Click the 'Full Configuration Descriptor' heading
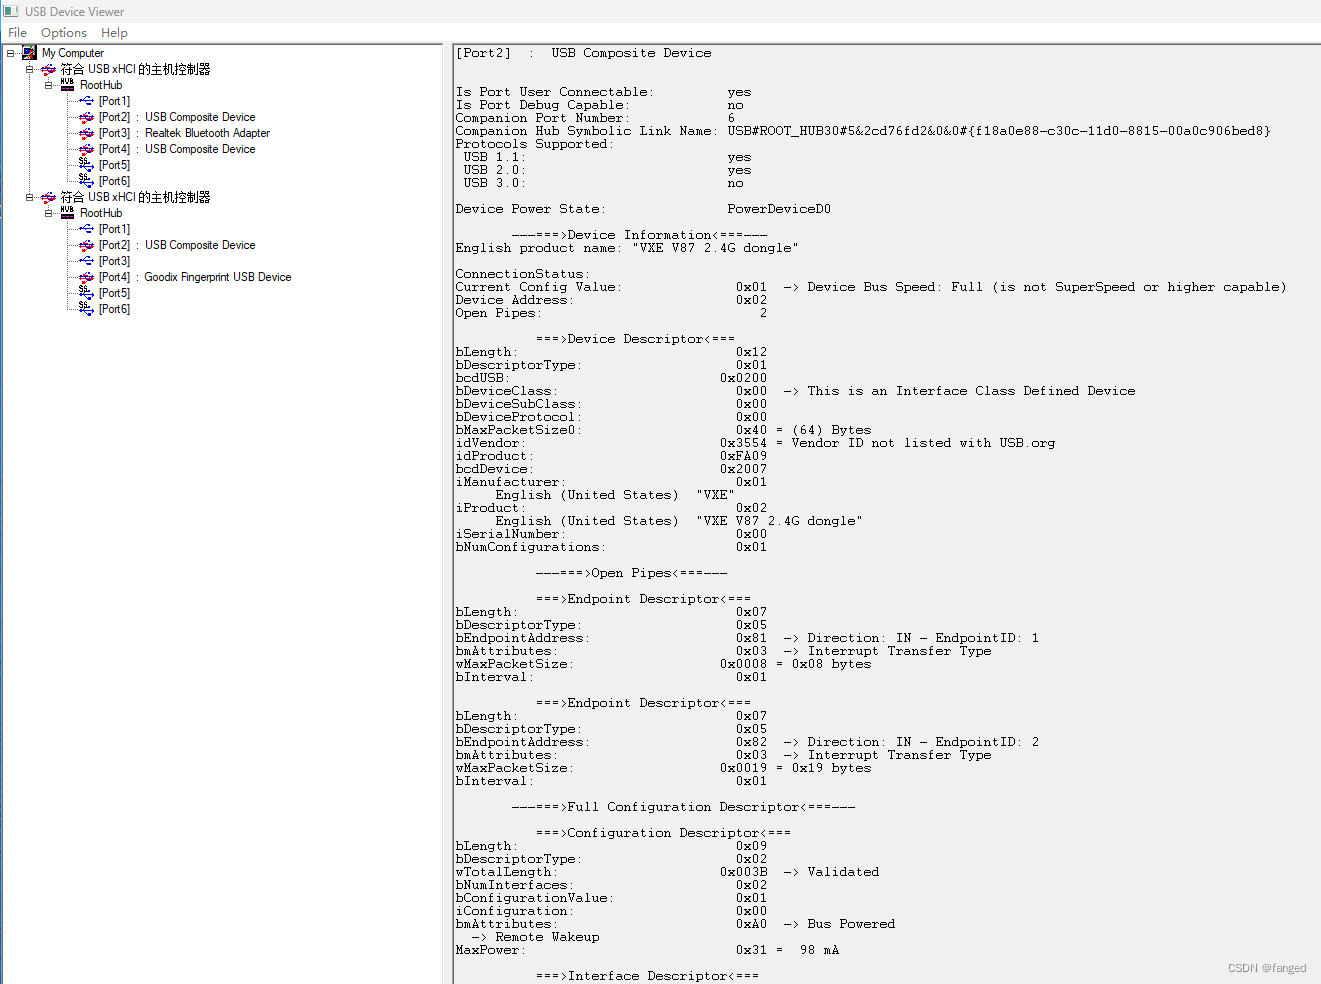This screenshot has height=984, width=1321. coord(683,807)
